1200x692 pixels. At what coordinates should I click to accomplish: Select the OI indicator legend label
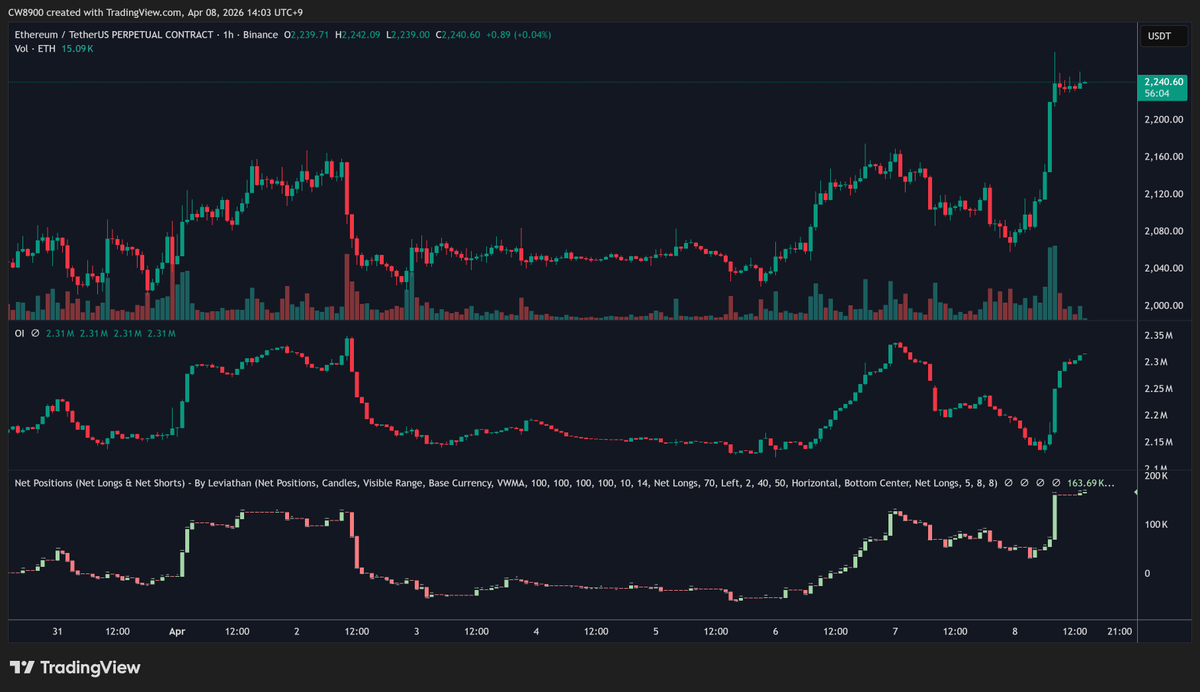(19, 333)
